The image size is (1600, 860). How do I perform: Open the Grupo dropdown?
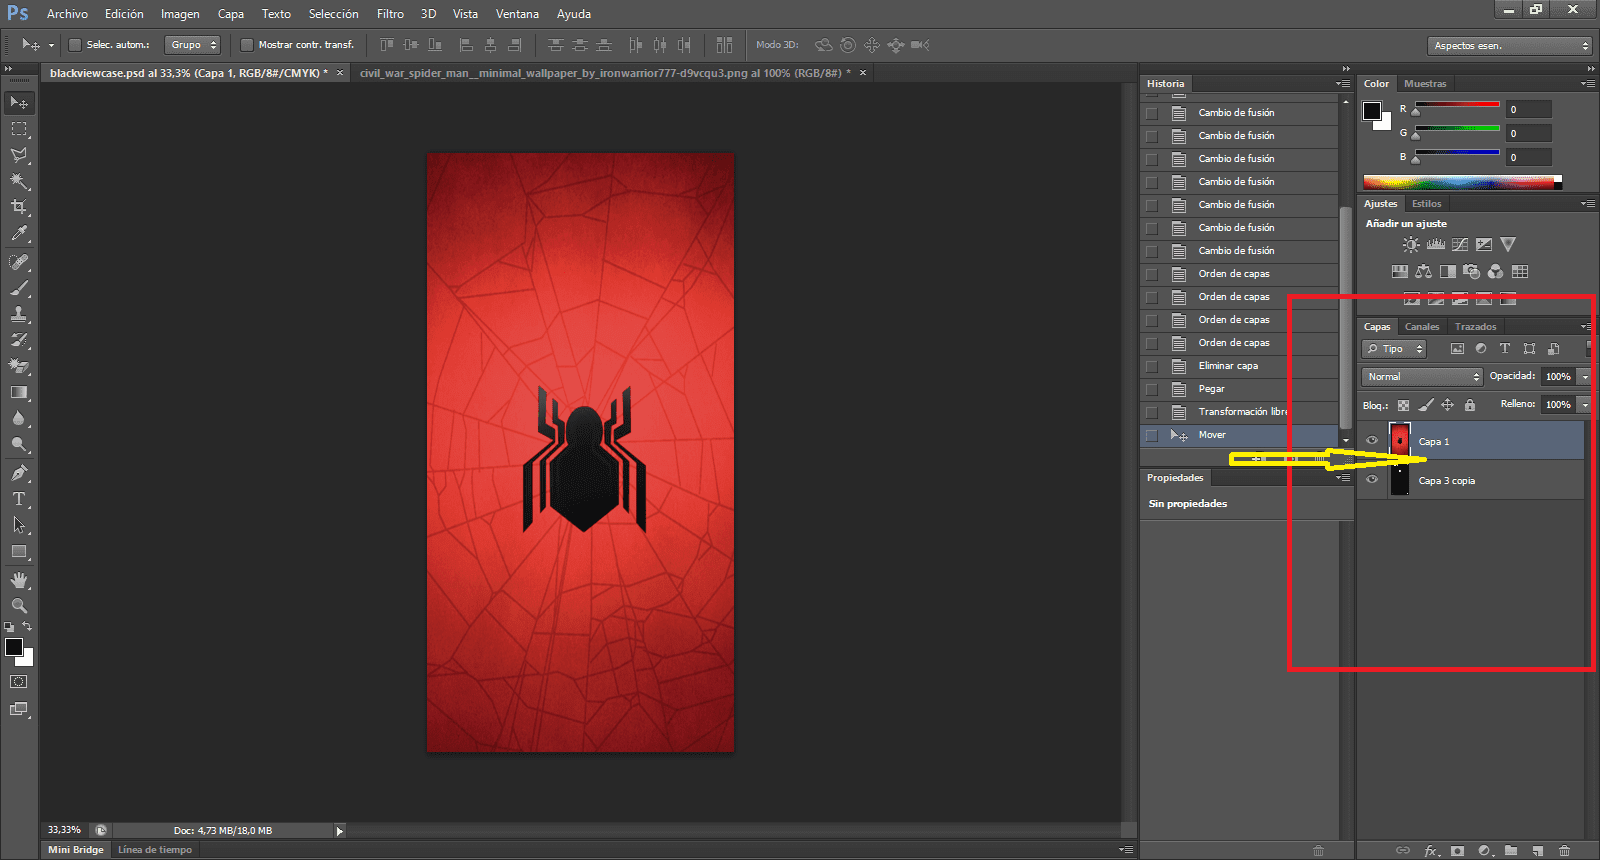click(192, 45)
